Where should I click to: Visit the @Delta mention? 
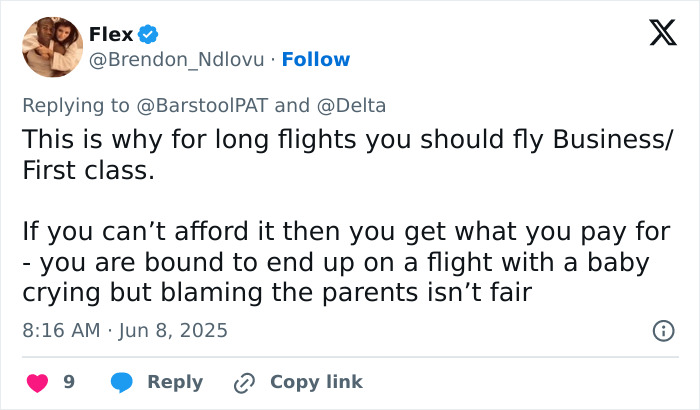(x=352, y=105)
